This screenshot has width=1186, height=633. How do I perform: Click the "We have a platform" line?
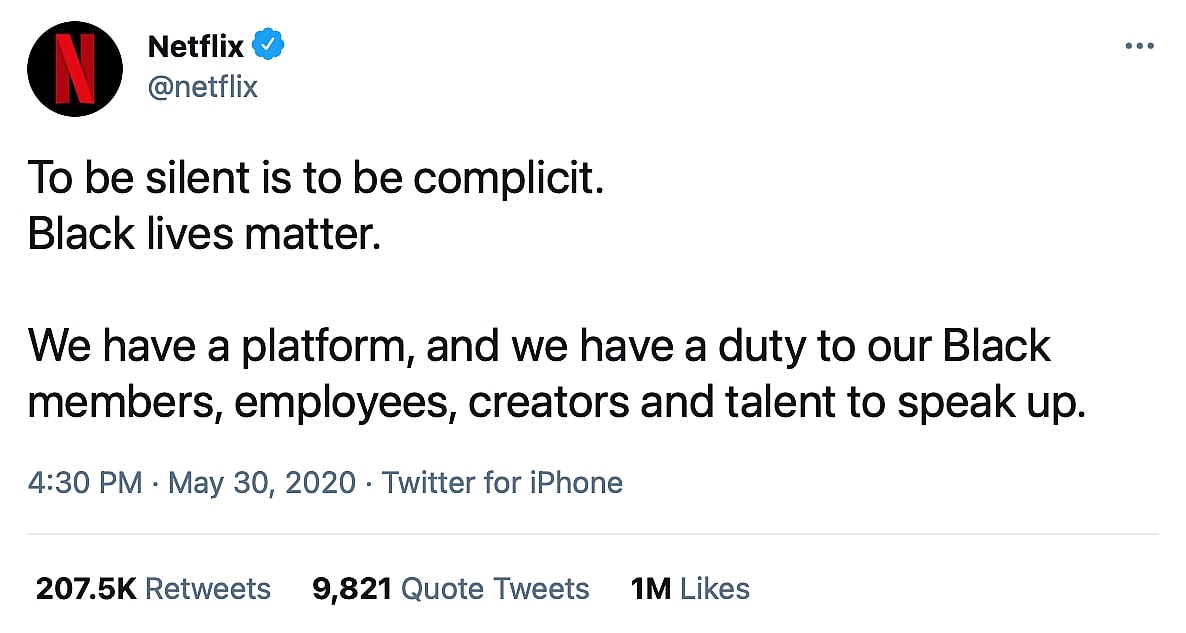click(x=538, y=346)
